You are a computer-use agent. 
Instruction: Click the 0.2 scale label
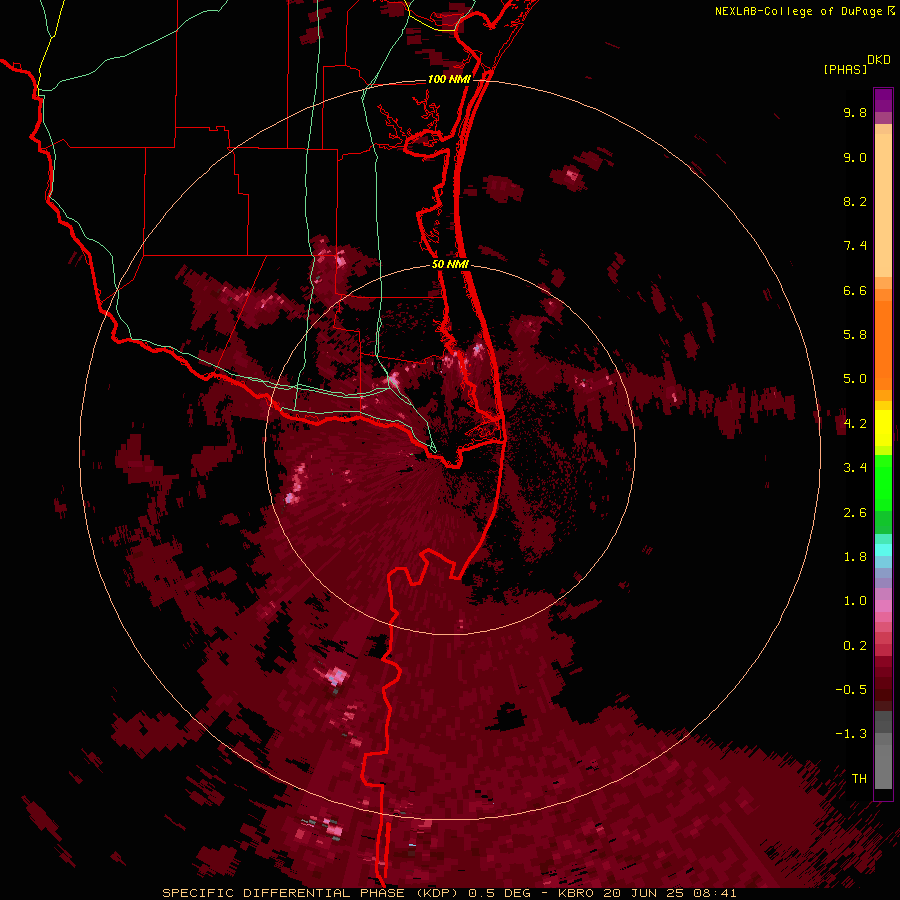[855, 646]
